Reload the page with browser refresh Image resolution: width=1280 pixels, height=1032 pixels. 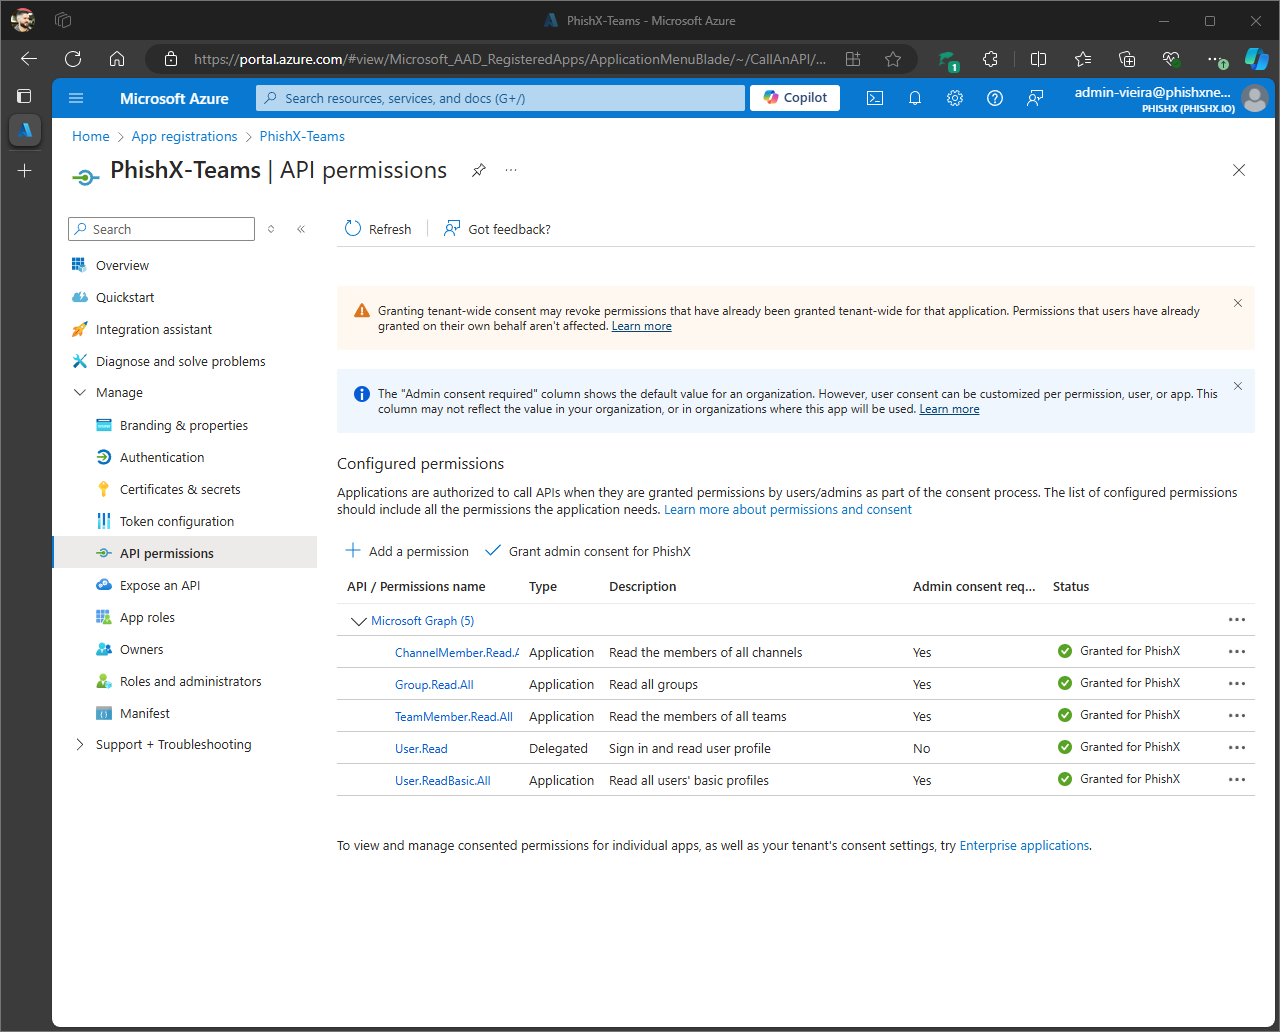(x=73, y=59)
